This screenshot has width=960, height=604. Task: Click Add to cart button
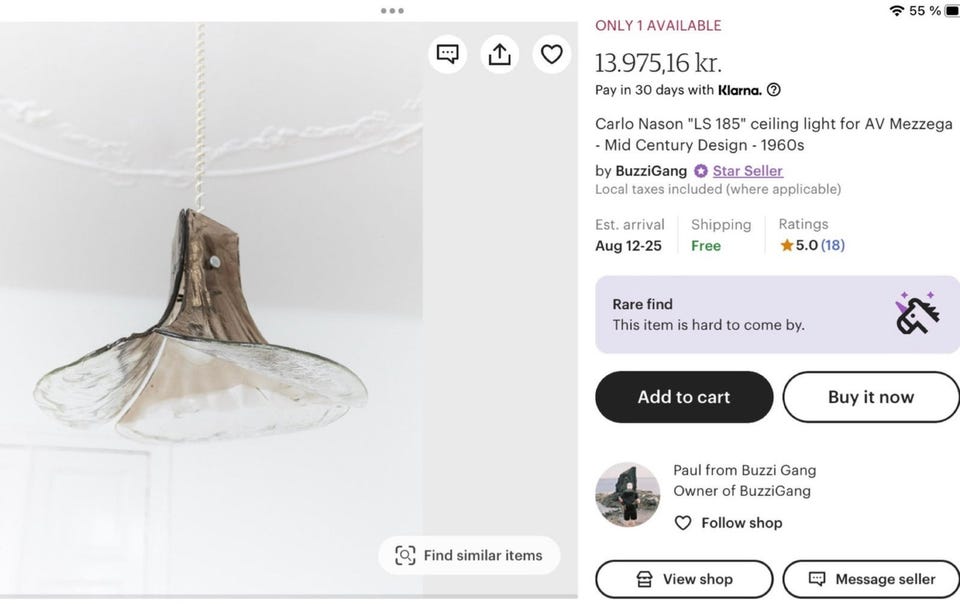click(x=684, y=397)
